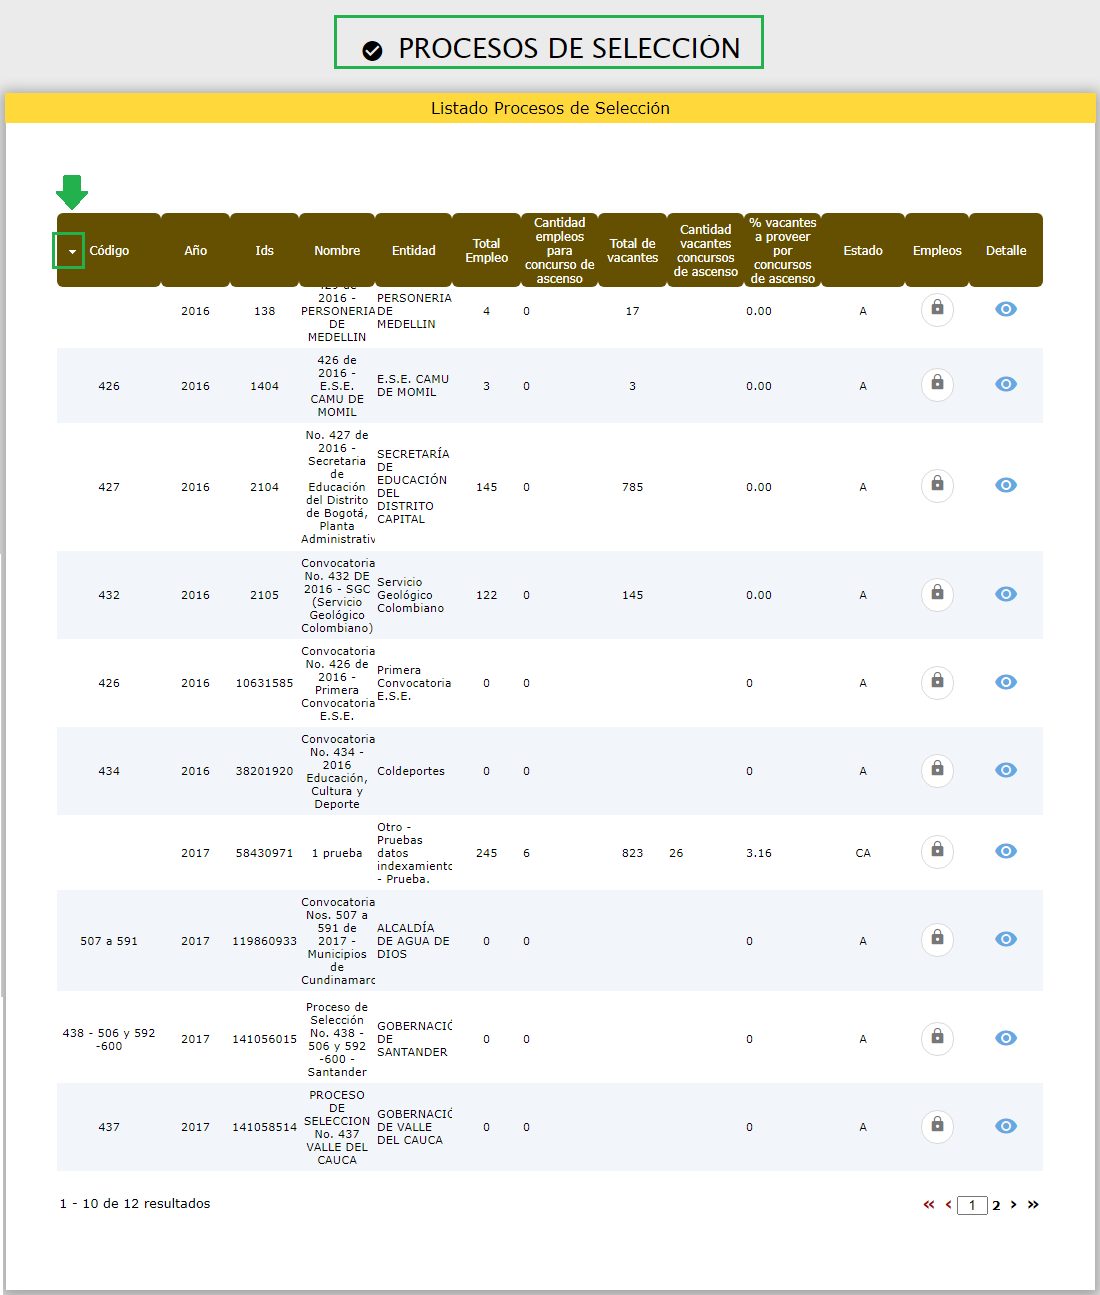Screen dimensions: 1100x1295
Task: Open empleos lock for Gobernación de Santander
Action: [x=937, y=1038]
